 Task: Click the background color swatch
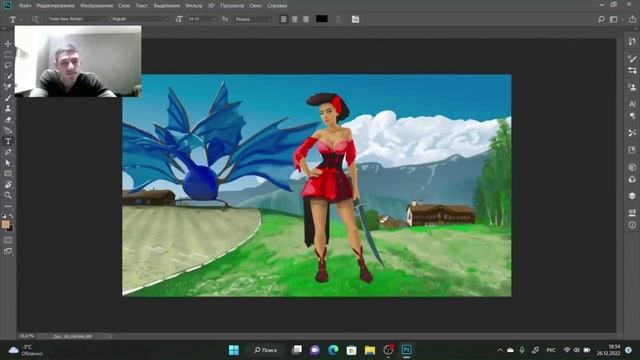10,229
